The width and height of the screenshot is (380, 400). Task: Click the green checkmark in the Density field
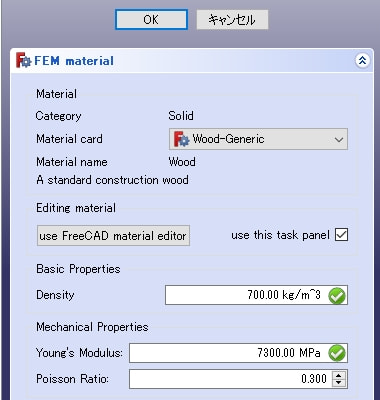[x=337, y=296]
